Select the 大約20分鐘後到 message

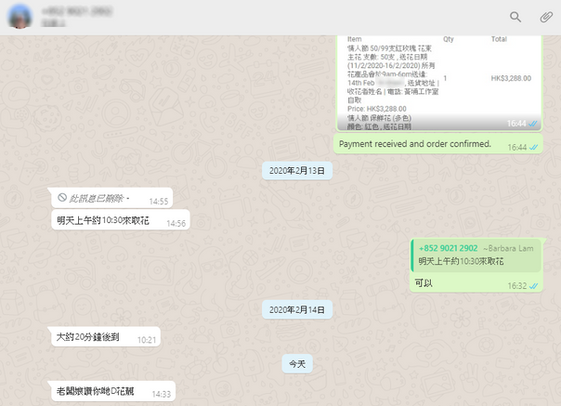point(106,337)
